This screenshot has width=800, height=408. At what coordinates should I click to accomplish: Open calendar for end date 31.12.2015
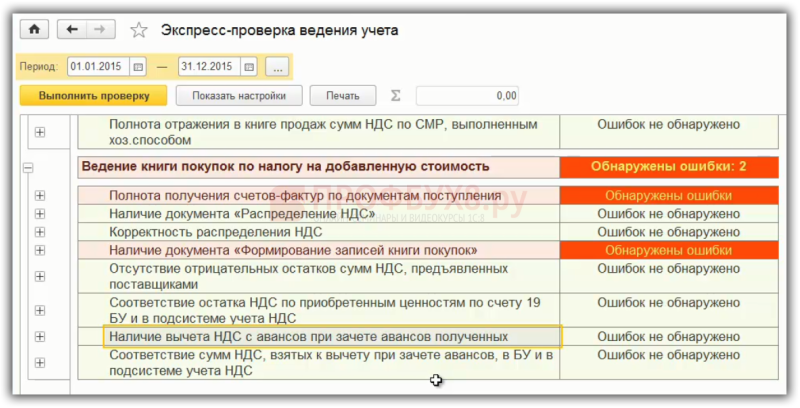click(249, 67)
